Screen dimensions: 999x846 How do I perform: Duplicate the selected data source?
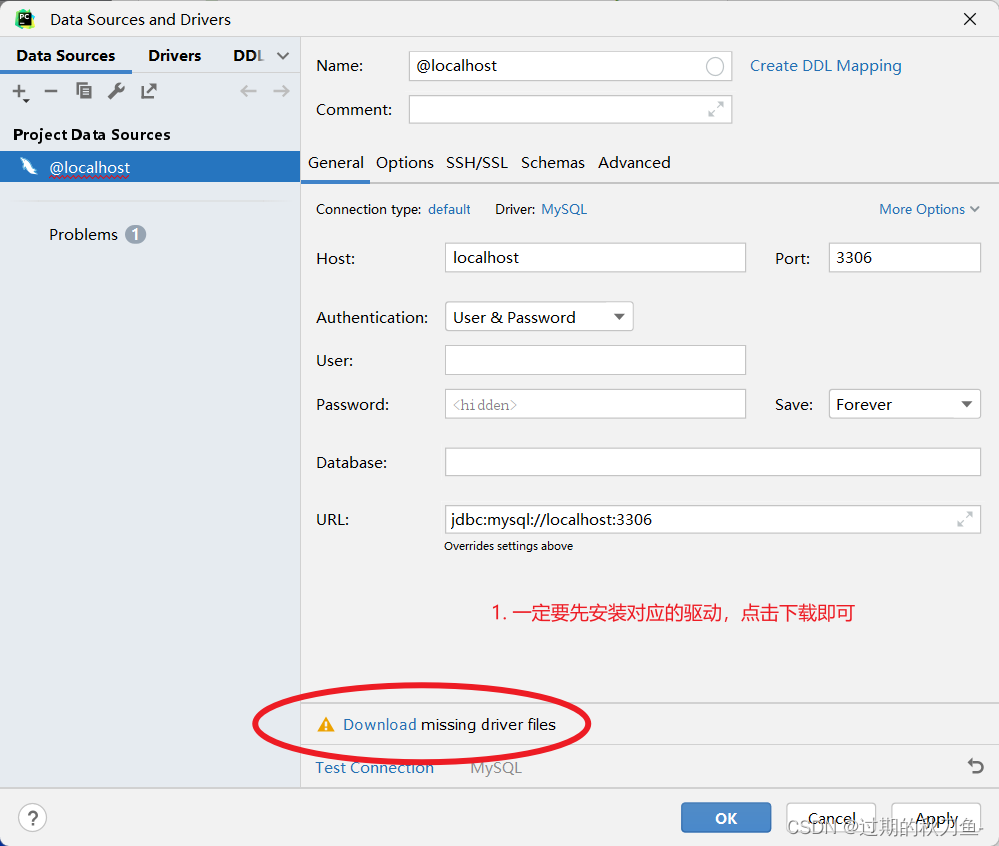coord(83,91)
